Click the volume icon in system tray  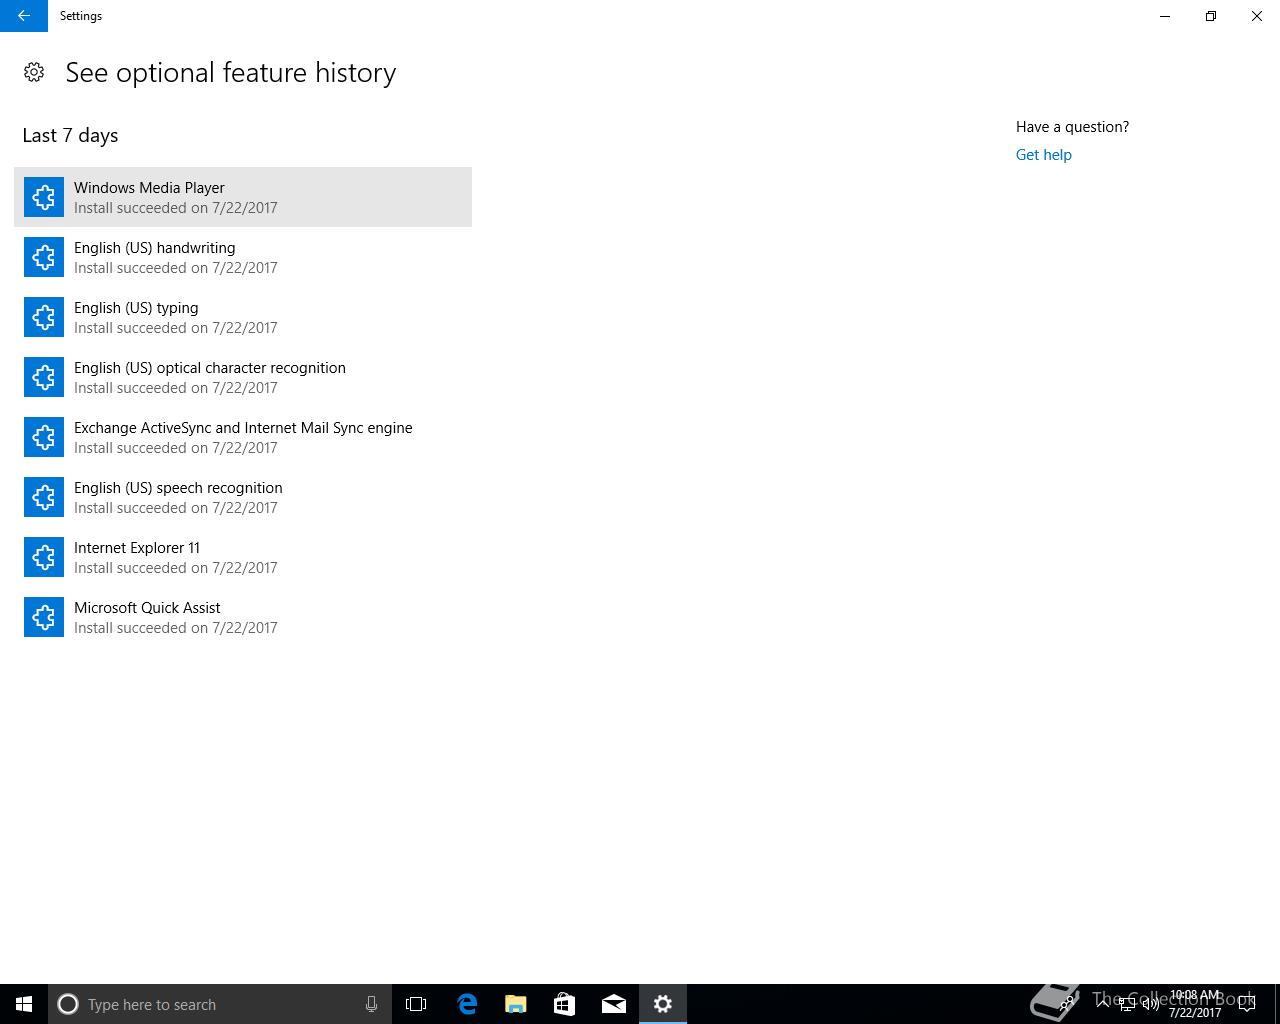point(1151,1004)
